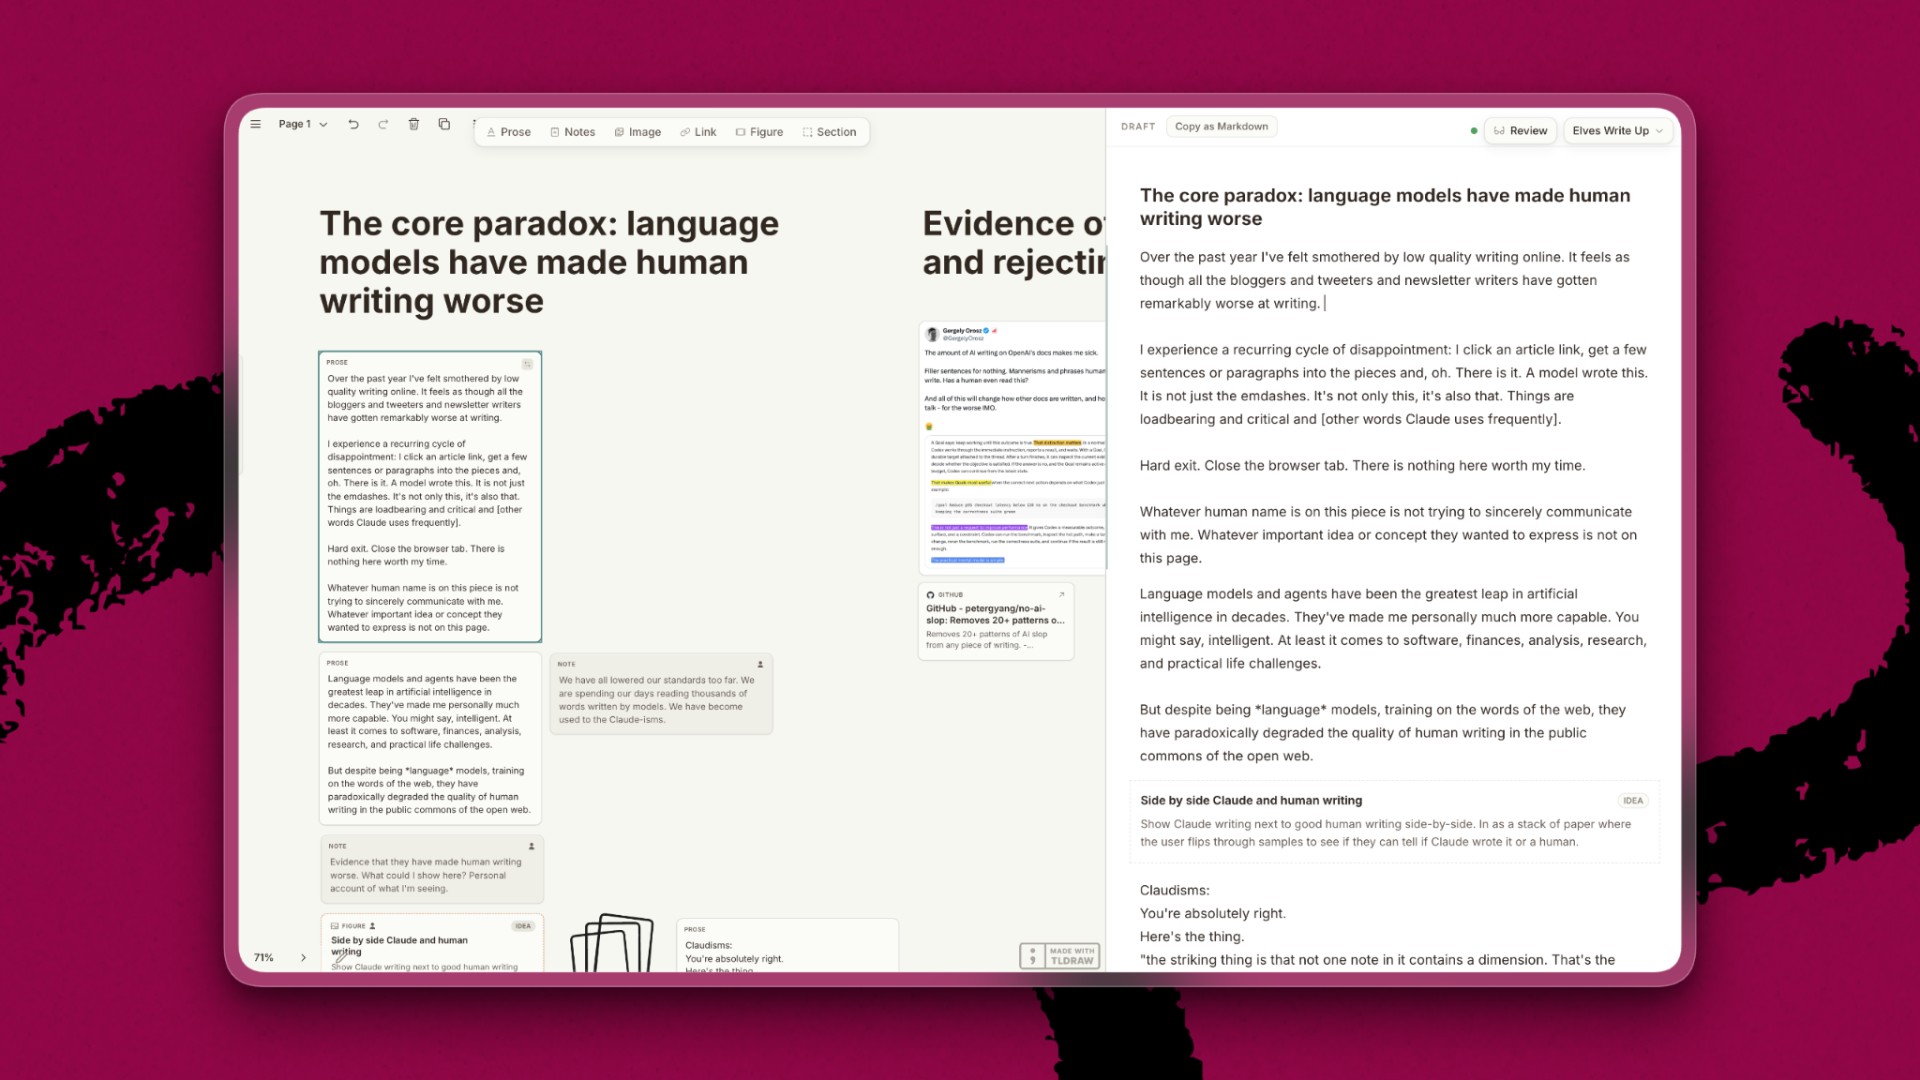The width and height of the screenshot is (1920, 1080).
Task: Click draft text 'Side by side Claude and human writing'
Action: point(1251,801)
